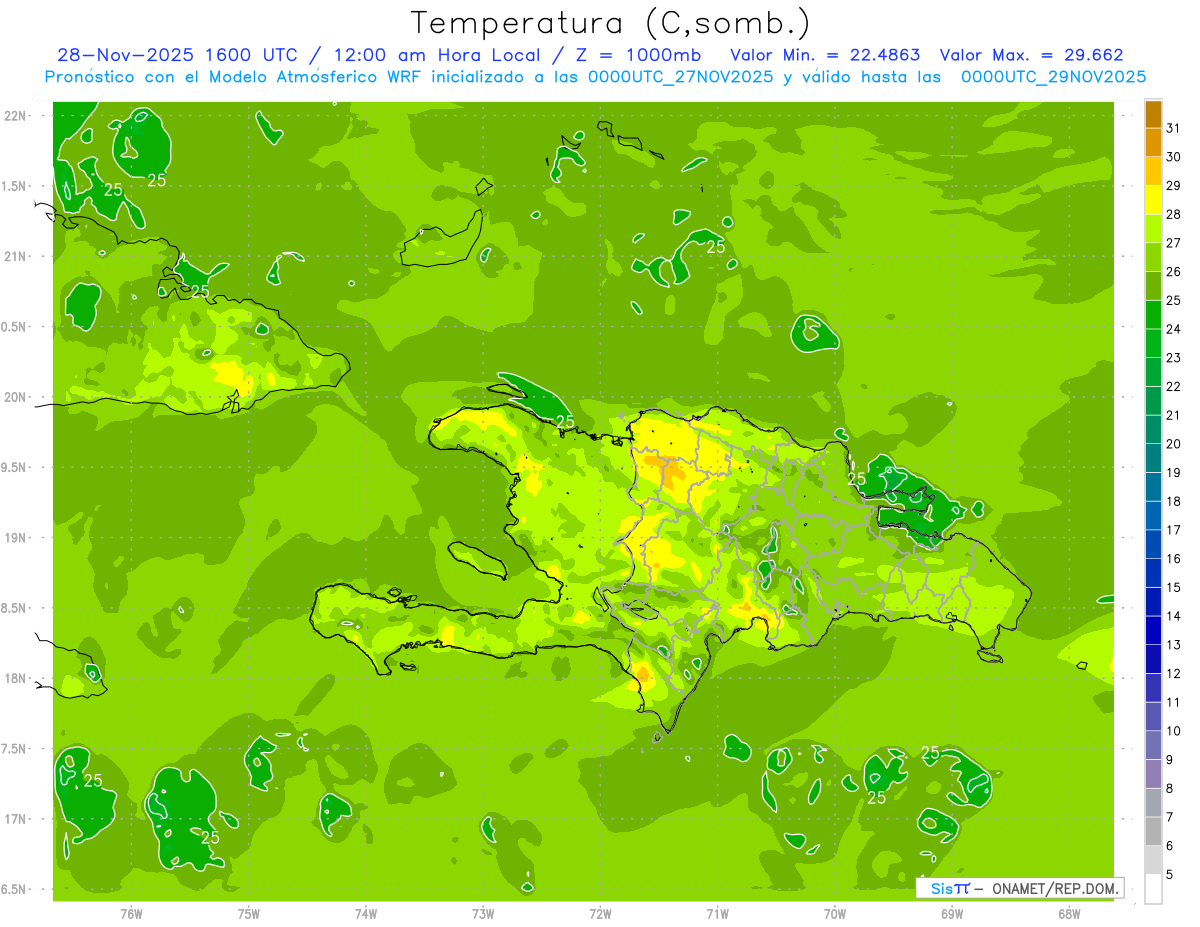
Task: Pick the amber swatch between legend 29 and 30
Action: point(1153,171)
